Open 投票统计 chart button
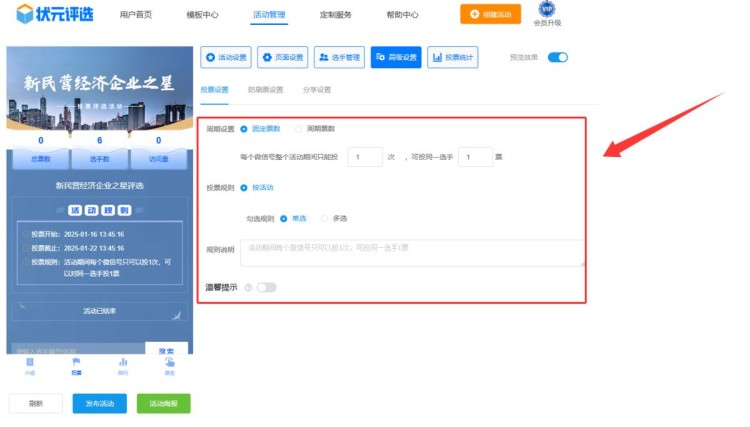Image resolution: width=750 pixels, height=427 pixels. (452, 58)
